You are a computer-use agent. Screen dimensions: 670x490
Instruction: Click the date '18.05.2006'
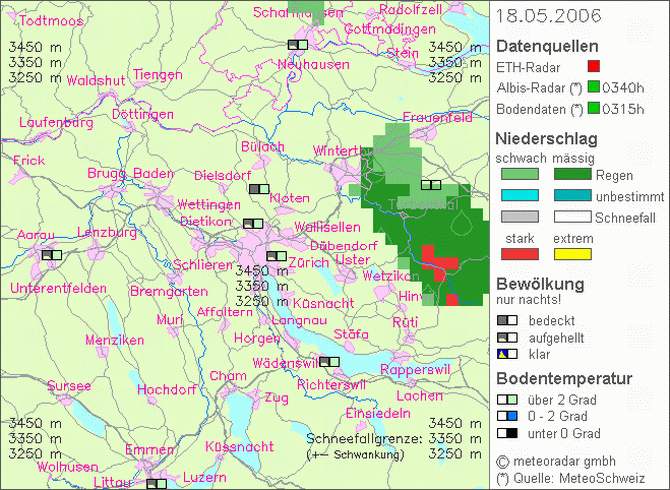pyautogui.click(x=548, y=16)
